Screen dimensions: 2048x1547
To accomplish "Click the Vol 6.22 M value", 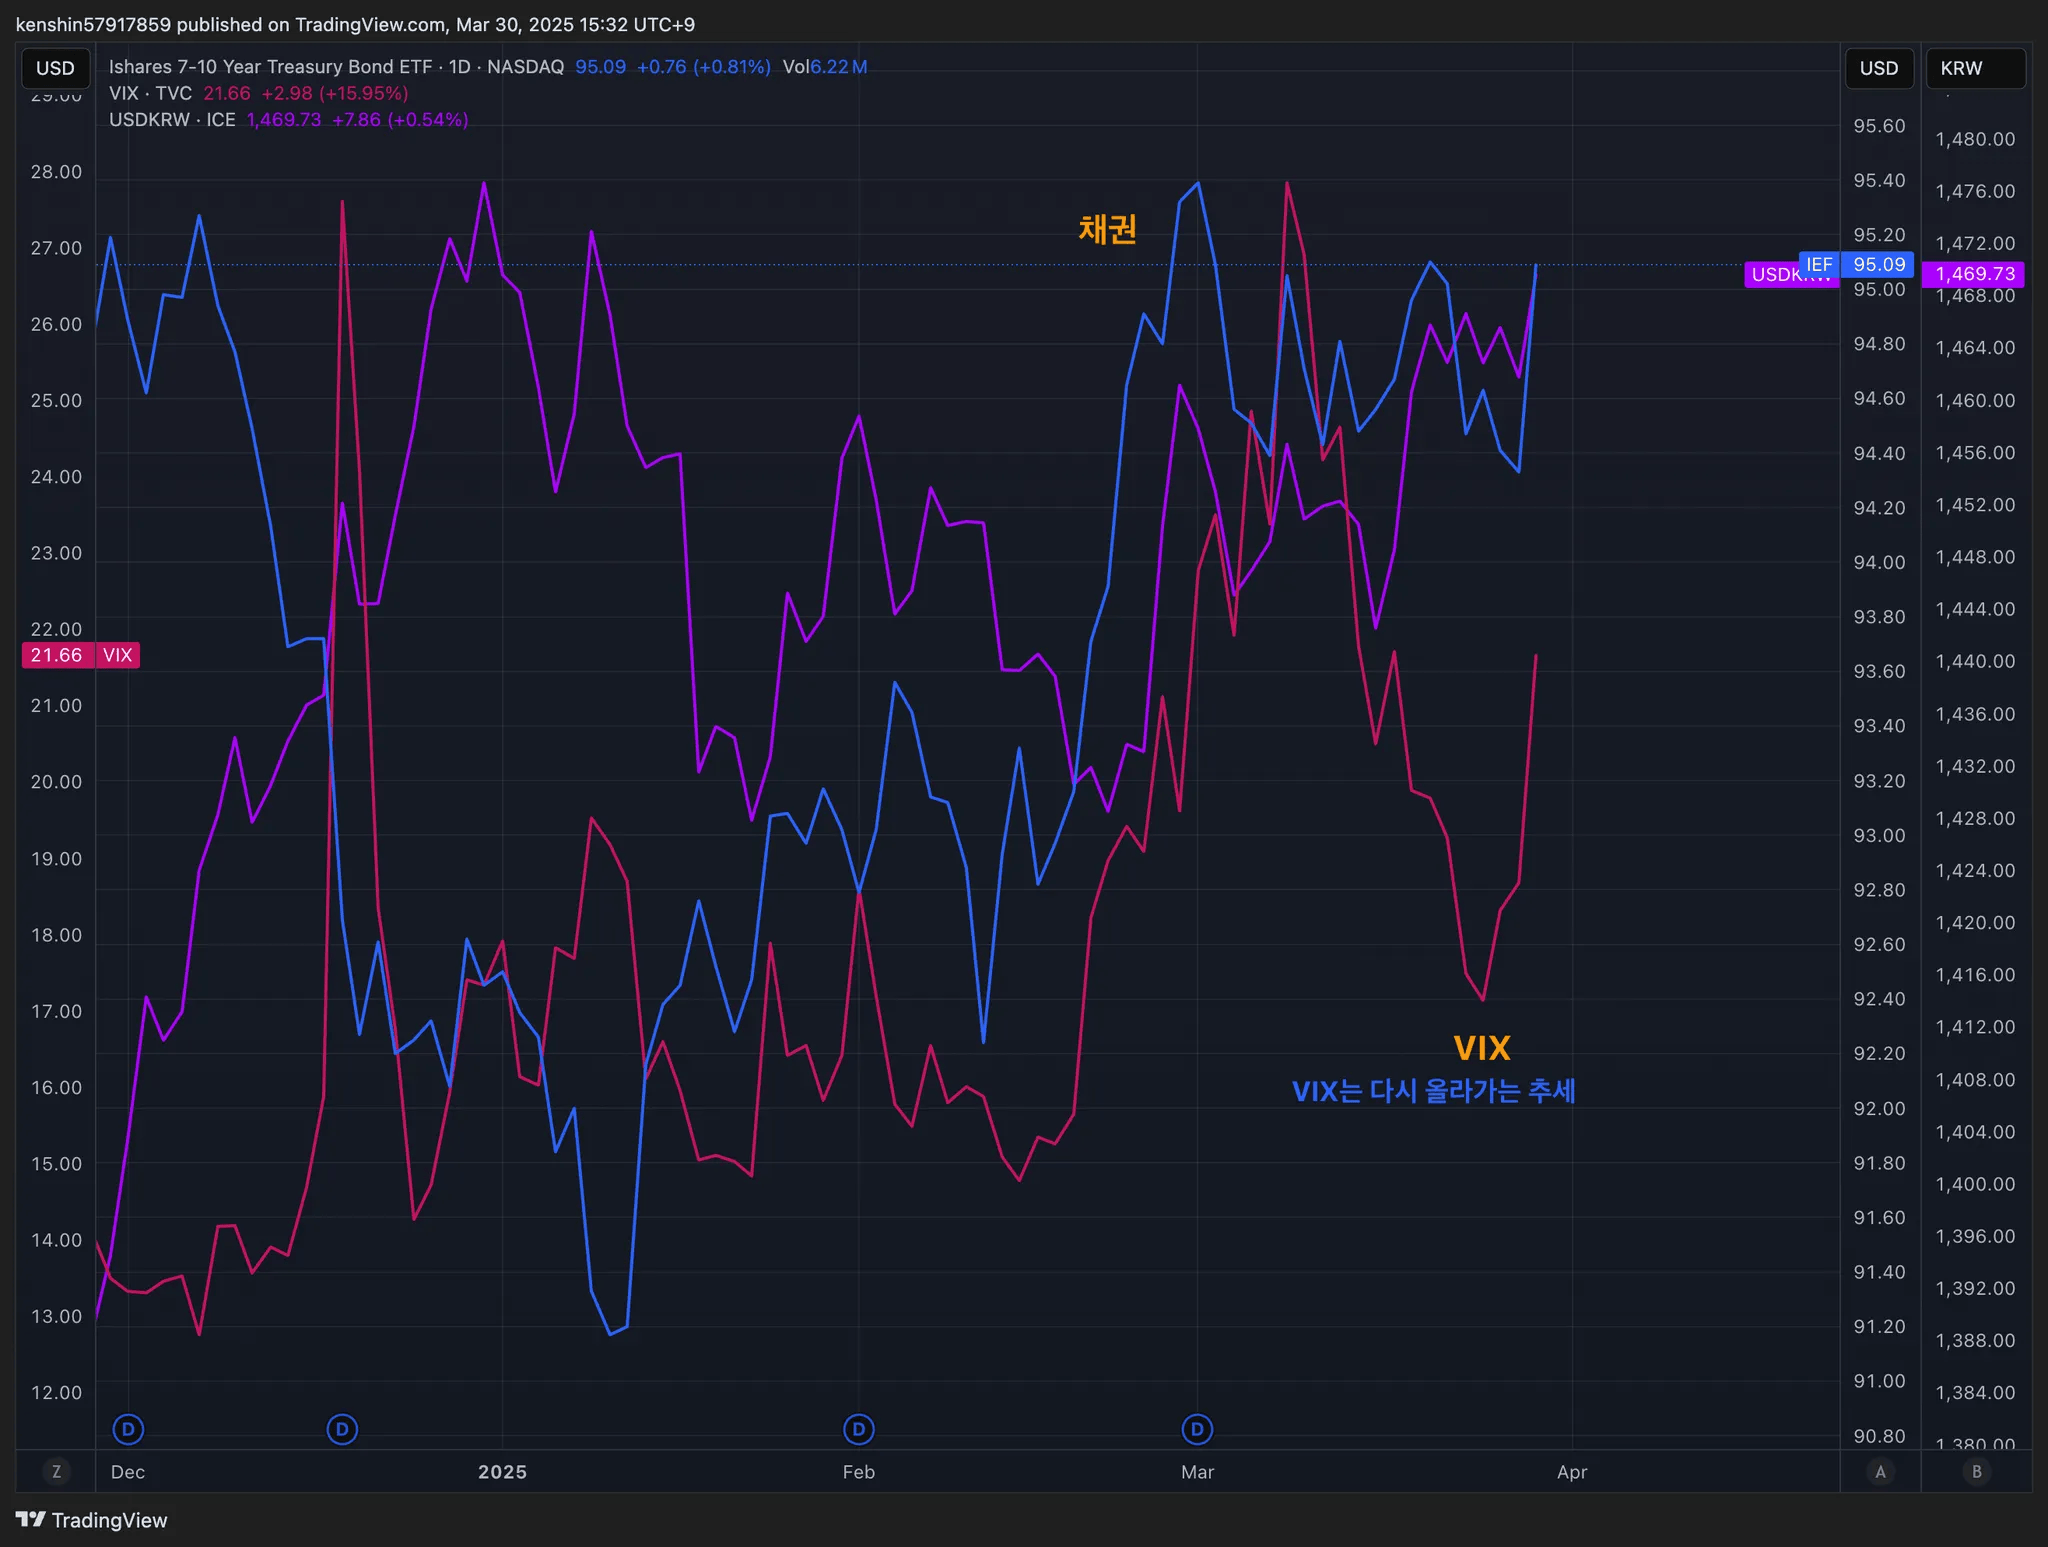I will click(825, 67).
